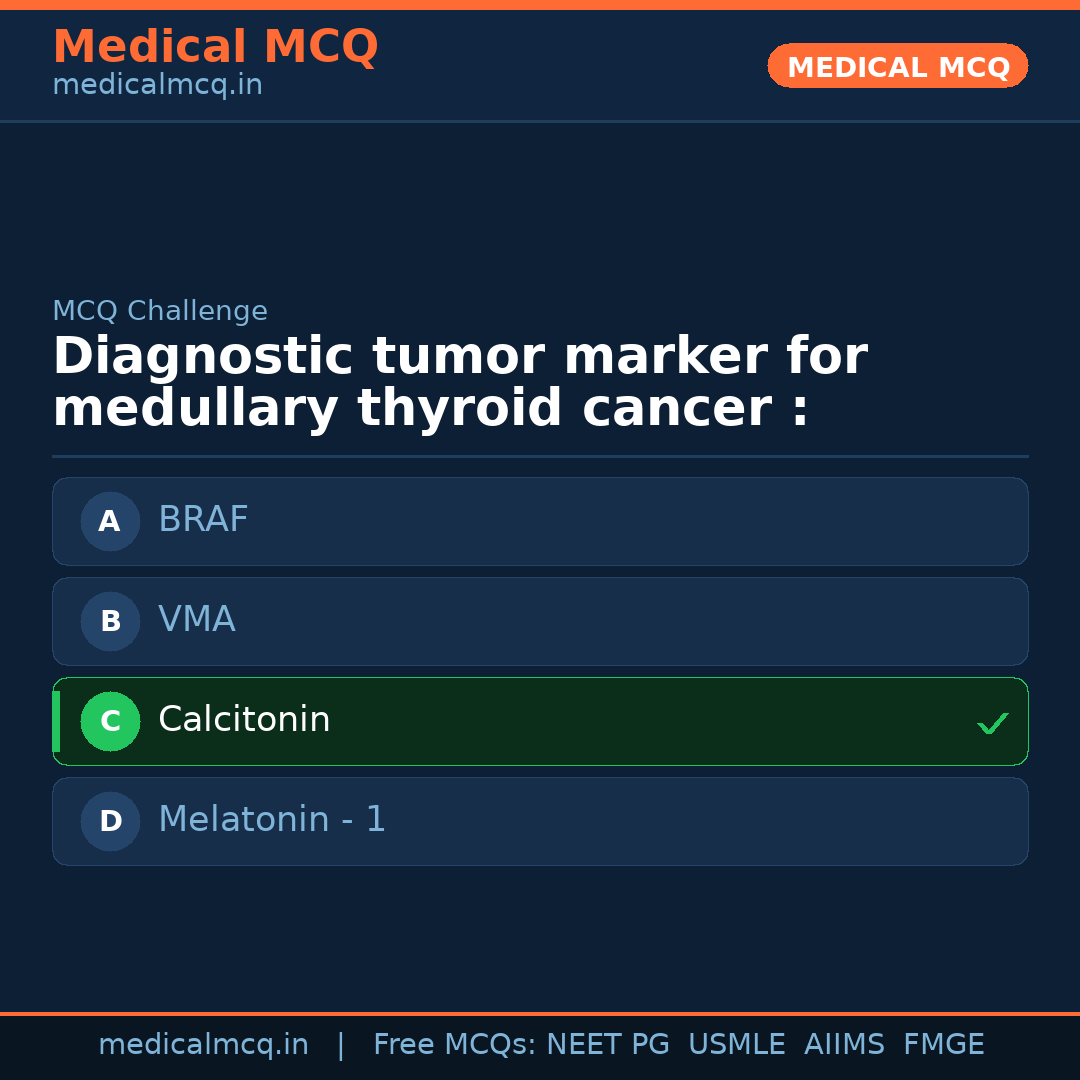
Task: Click the green C circle badge
Action: pyautogui.click(x=110, y=721)
